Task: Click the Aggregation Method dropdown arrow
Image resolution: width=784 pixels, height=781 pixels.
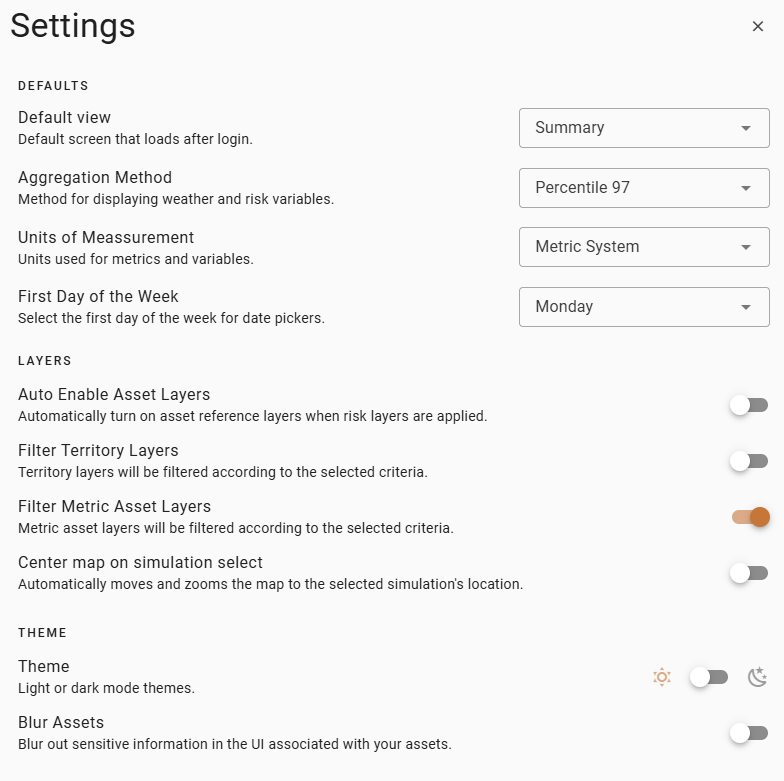Action: tap(746, 188)
